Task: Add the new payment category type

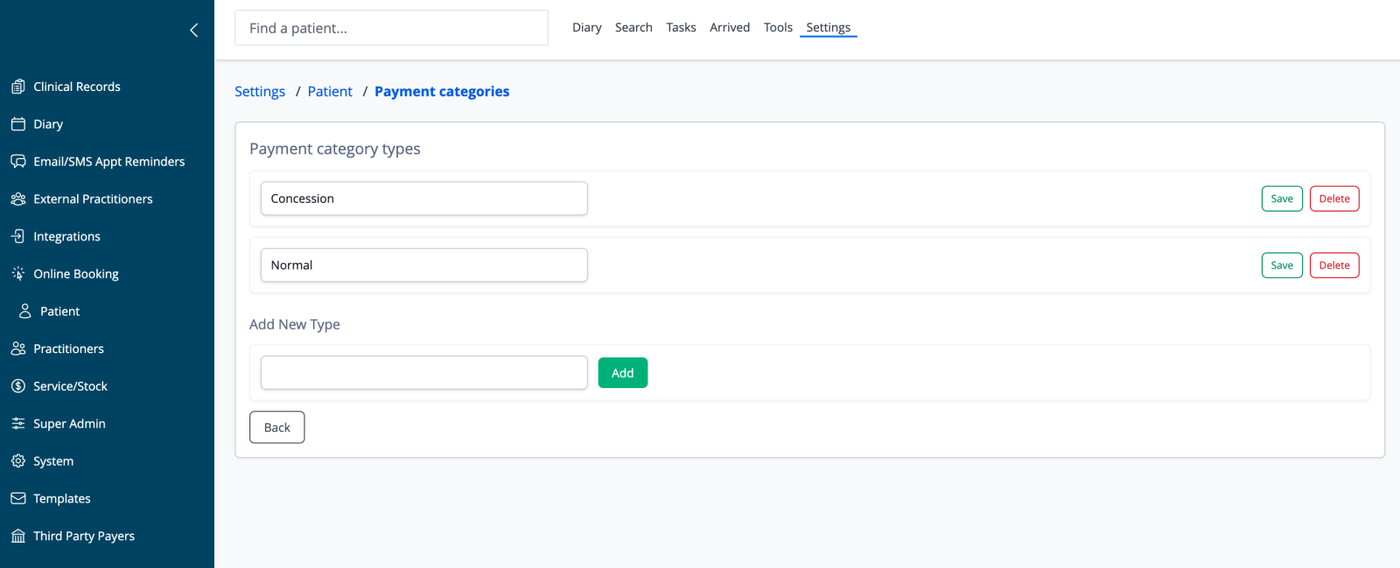Action: 623,373
